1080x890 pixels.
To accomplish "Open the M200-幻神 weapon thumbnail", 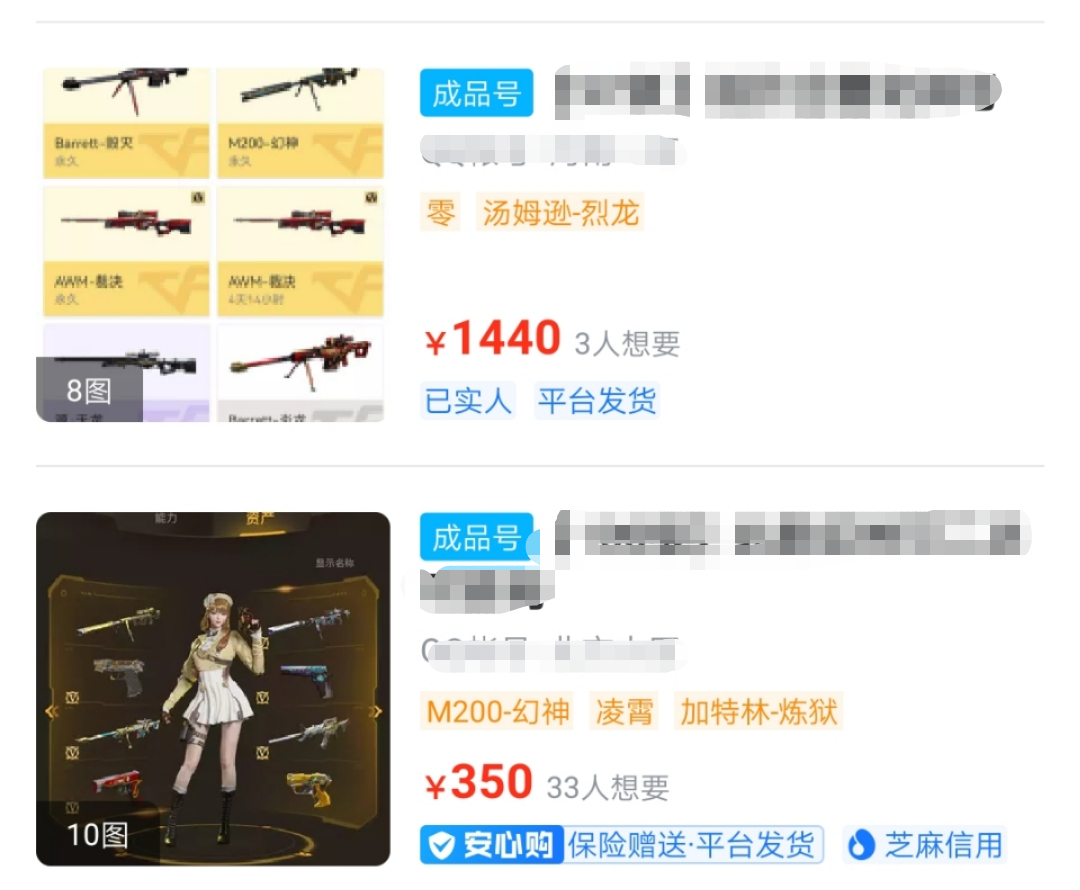I will (x=300, y=123).
